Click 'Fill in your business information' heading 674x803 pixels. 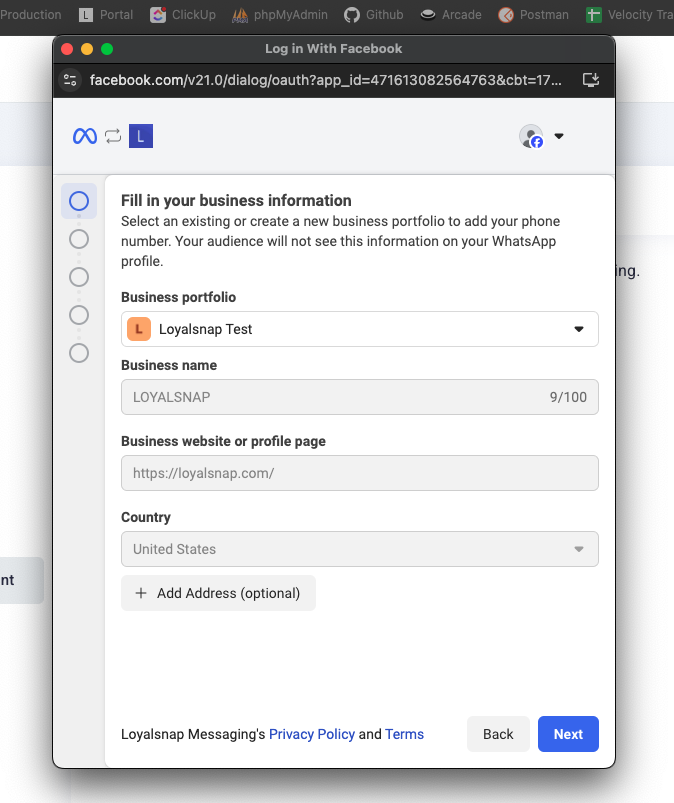(x=236, y=200)
